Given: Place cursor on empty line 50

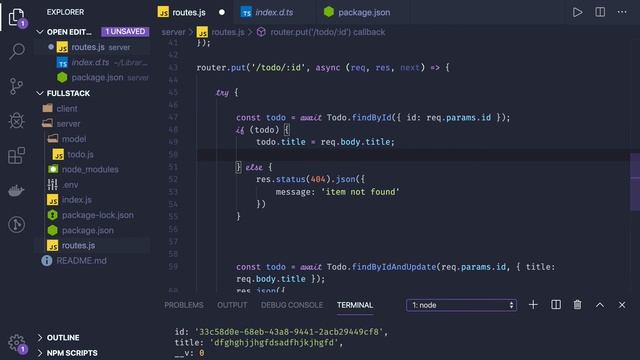Looking at the screenshot, I should click(x=412, y=154).
